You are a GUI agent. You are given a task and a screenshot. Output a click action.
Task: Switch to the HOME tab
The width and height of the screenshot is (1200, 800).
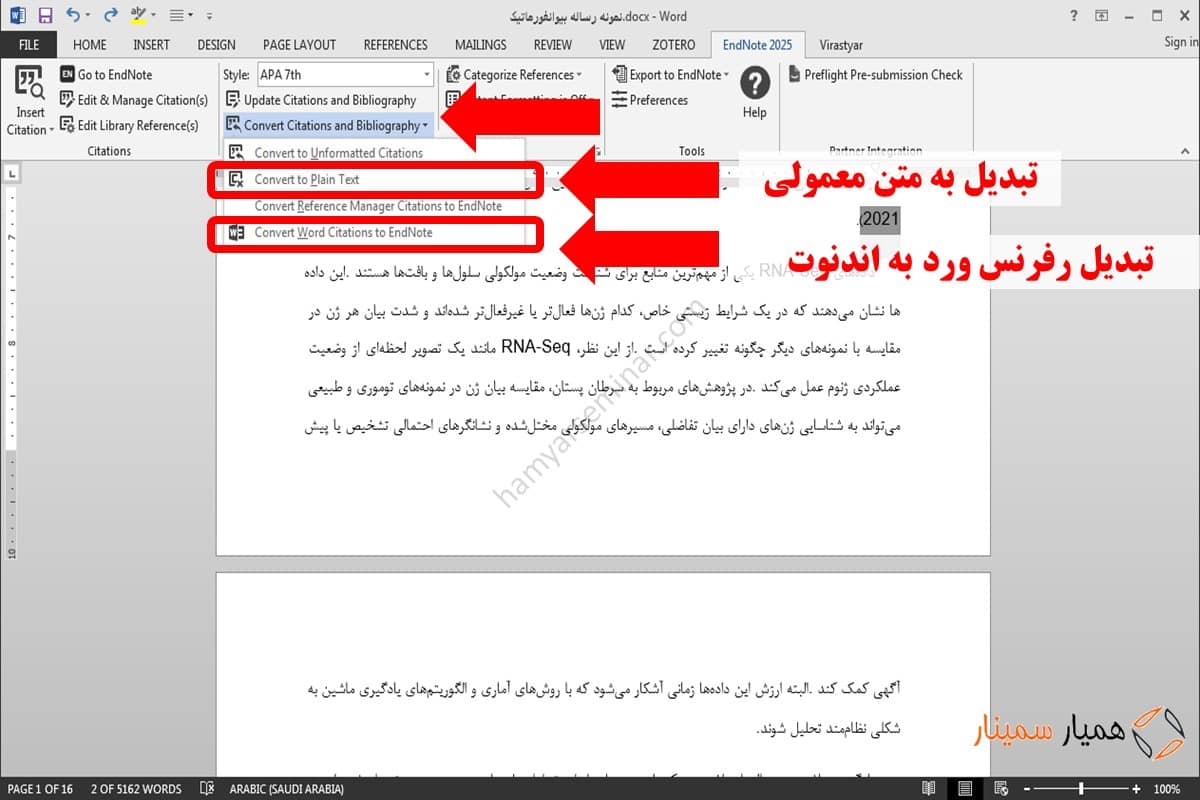(90, 45)
